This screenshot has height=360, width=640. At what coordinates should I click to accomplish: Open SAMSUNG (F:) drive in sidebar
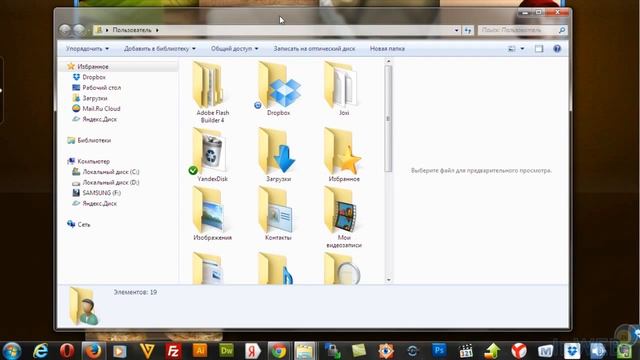point(101,193)
